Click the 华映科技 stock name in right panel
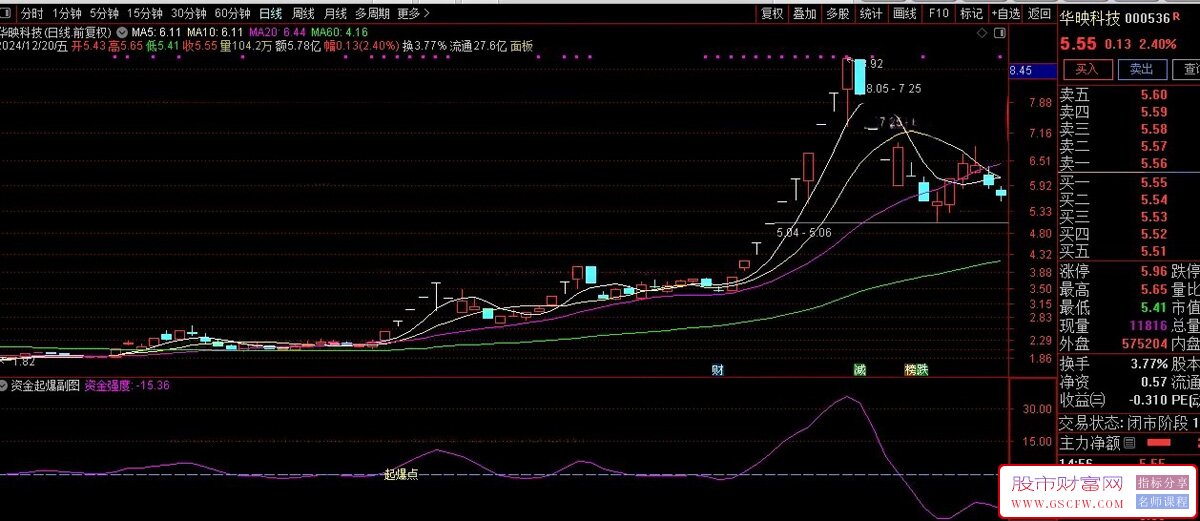 (1091, 17)
